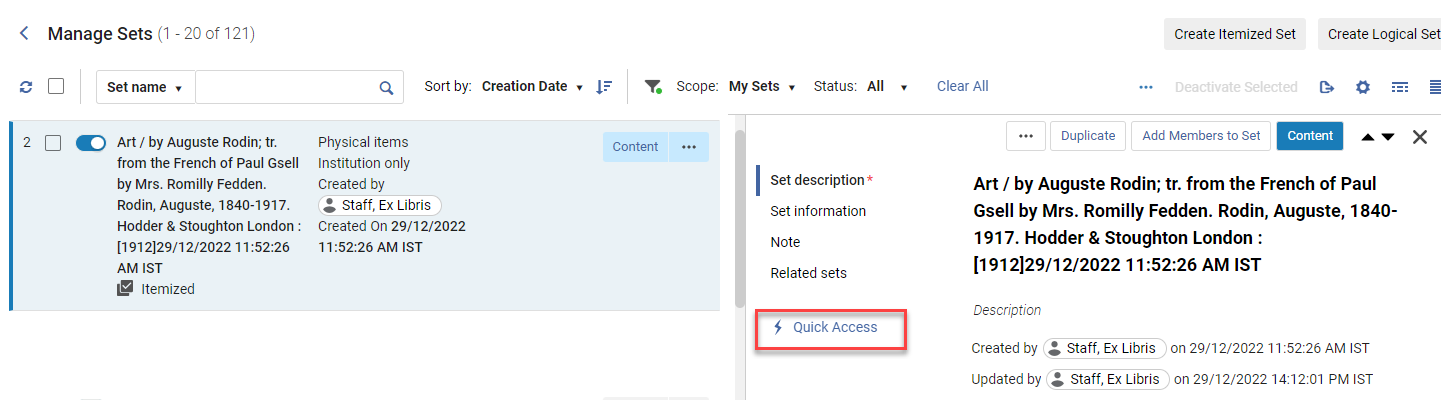Open Content from the Rodin set row

click(635, 147)
